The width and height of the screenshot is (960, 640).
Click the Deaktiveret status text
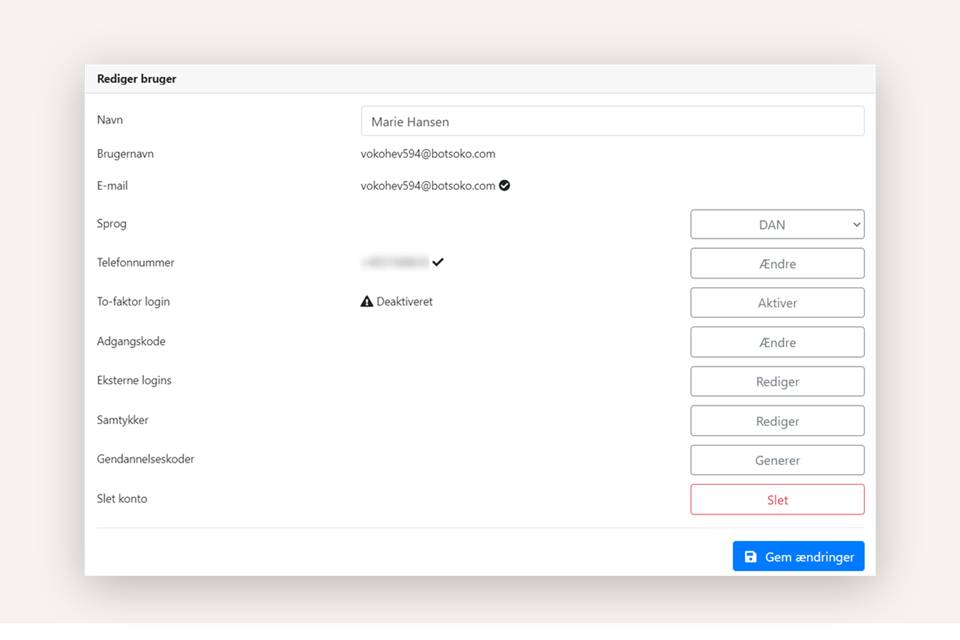[404, 301]
